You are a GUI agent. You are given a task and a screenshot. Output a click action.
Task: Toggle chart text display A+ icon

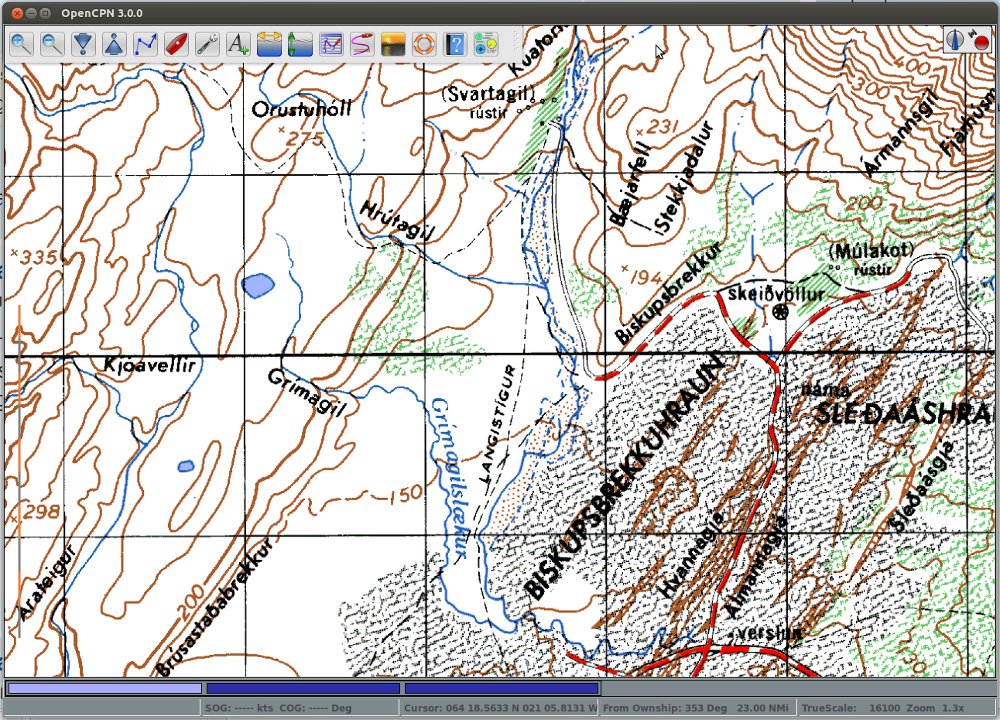coord(238,44)
